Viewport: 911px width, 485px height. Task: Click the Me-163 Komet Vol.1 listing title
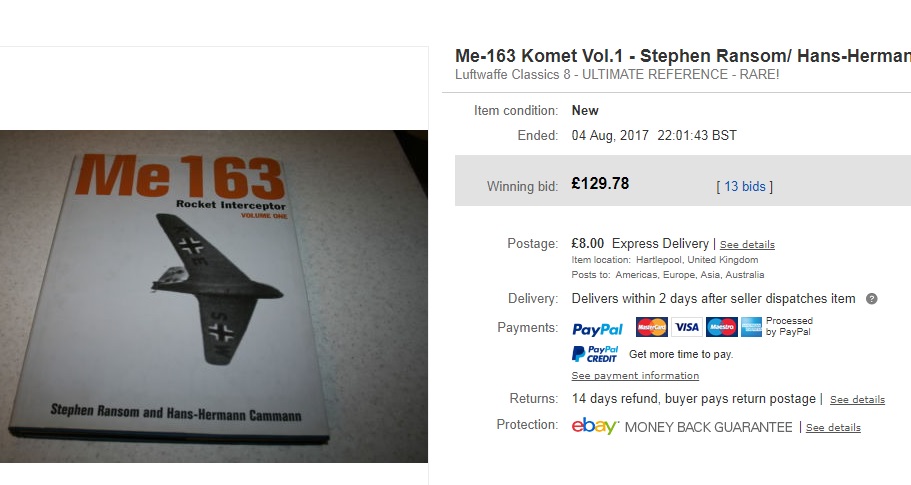[x=683, y=56]
